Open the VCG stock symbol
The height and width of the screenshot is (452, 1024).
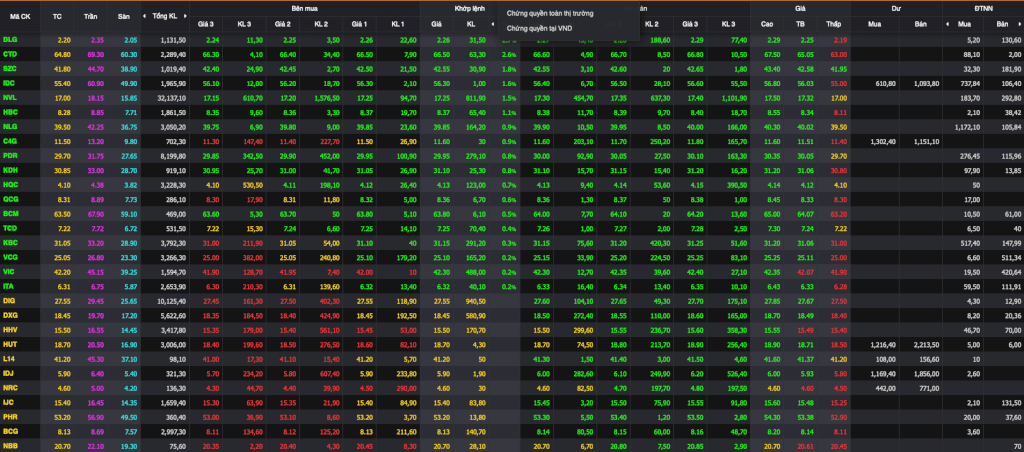coord(10,257)
